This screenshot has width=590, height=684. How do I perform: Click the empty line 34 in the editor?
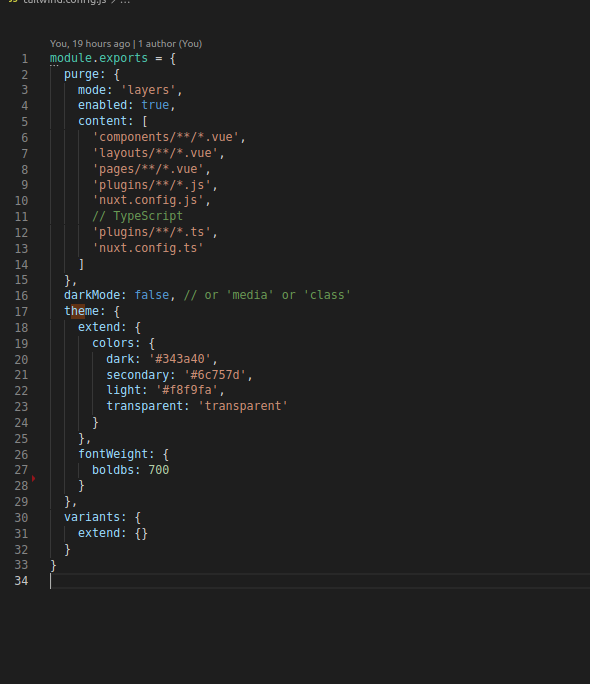click(320, 581)
